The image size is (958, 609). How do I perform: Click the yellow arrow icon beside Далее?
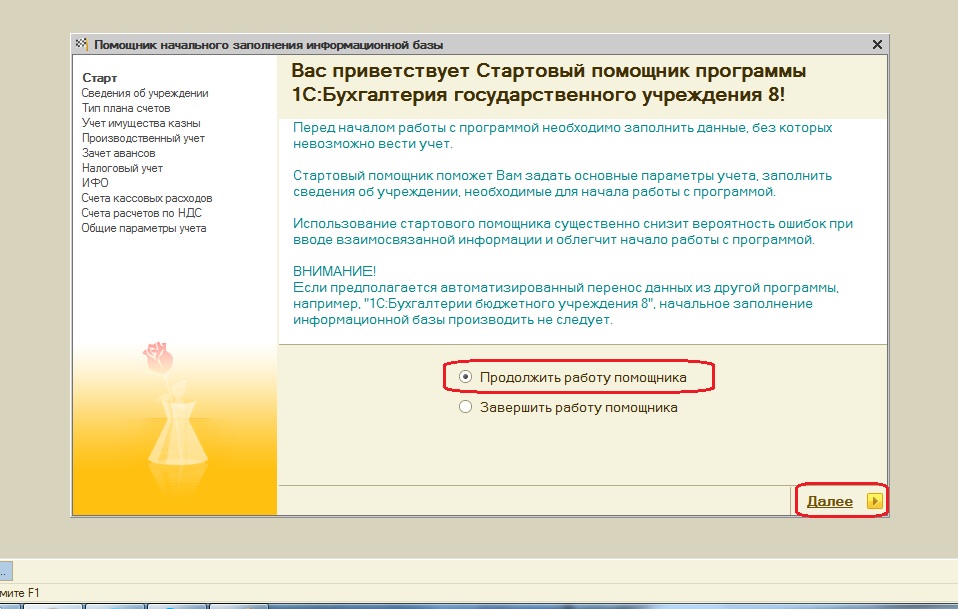(874, 501)
